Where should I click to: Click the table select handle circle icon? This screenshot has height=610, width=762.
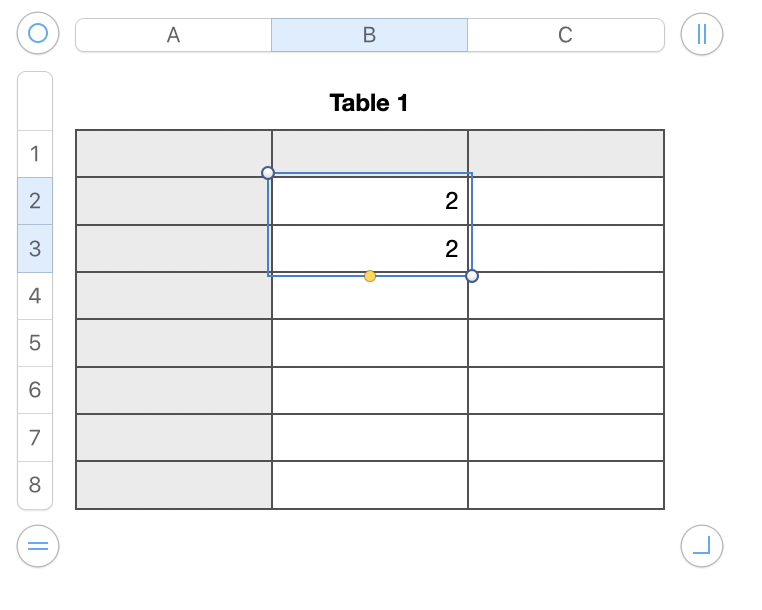[38, 34]
